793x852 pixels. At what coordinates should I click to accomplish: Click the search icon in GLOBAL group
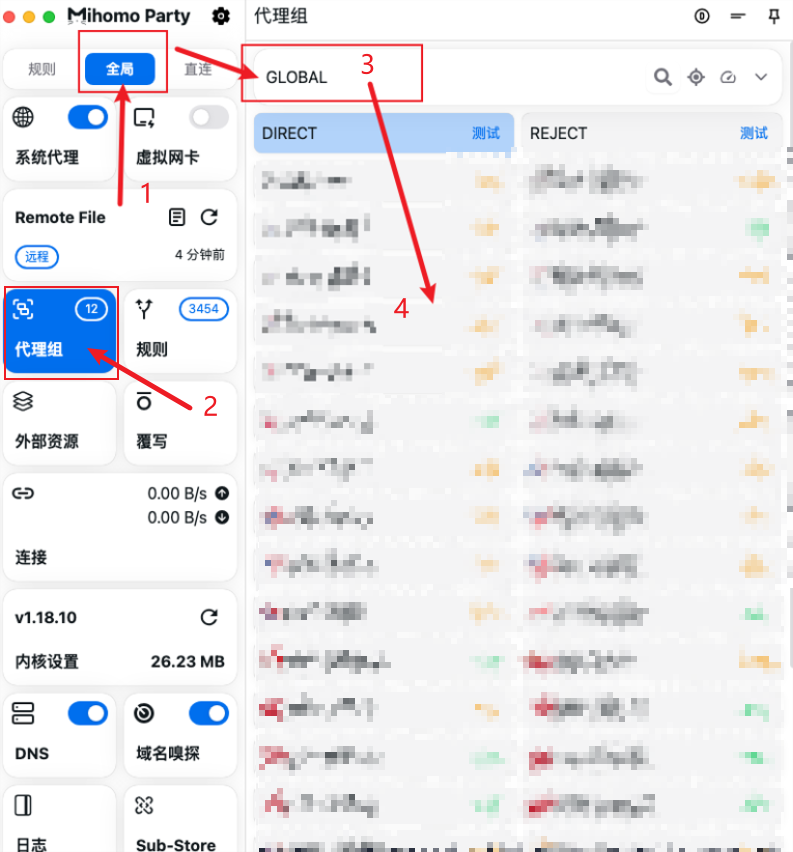[663, 77]
